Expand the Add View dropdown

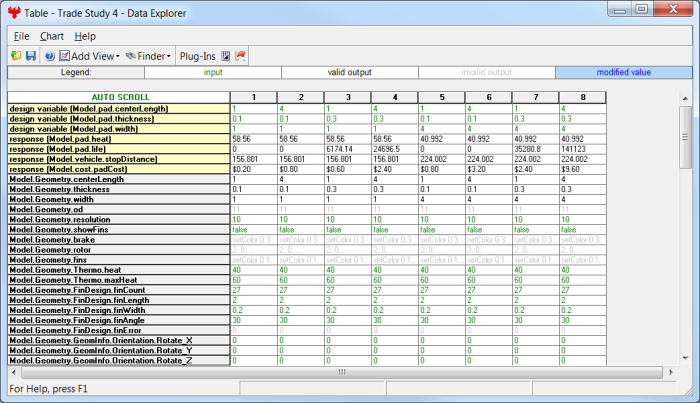[89, 56]
